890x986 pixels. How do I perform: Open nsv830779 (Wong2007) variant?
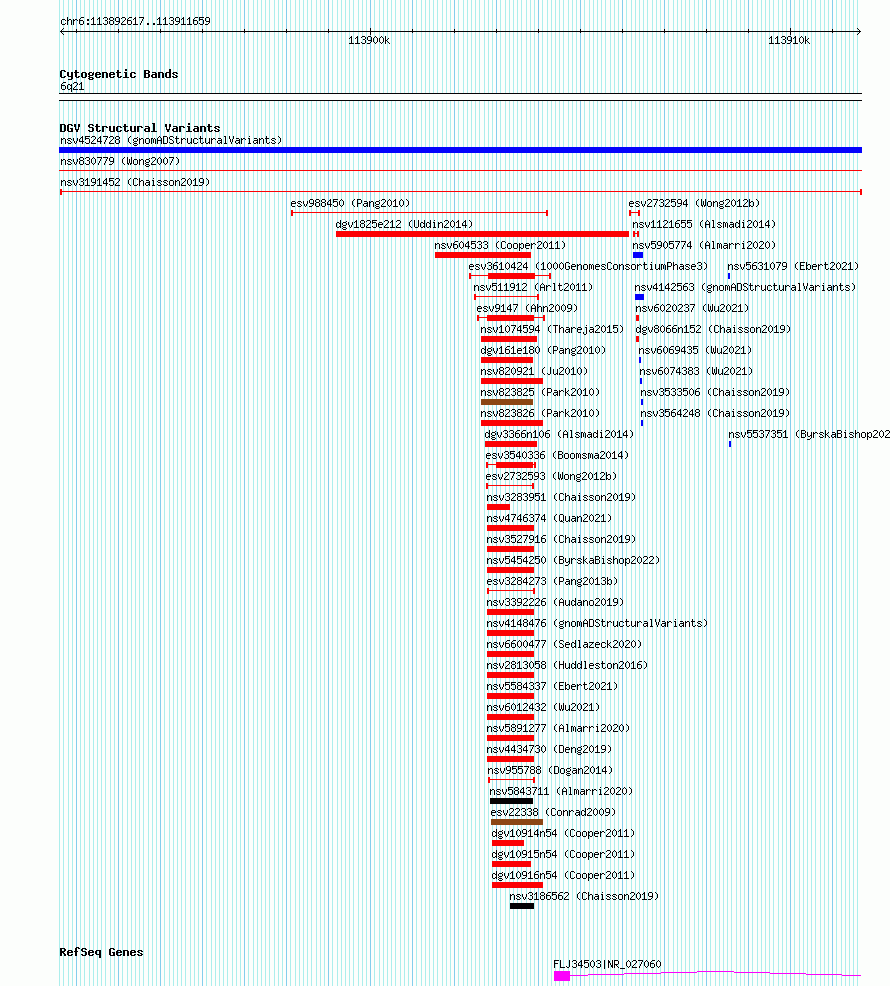(120, 162)
